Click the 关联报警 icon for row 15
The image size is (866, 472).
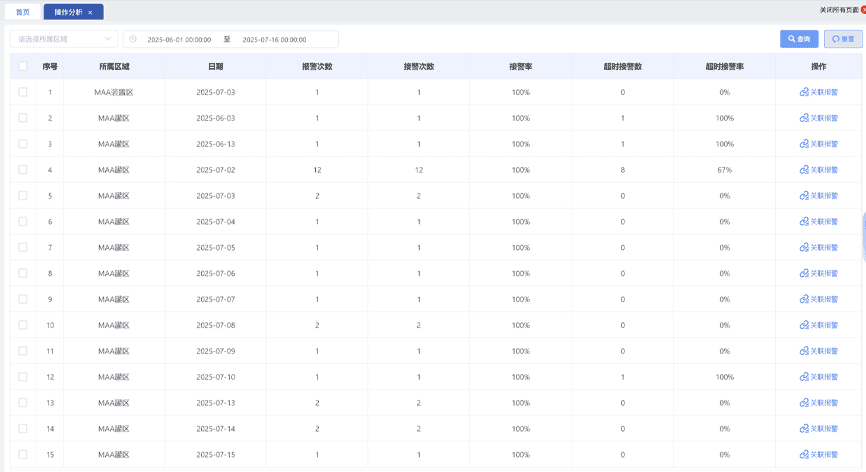(x=804, y=455)
